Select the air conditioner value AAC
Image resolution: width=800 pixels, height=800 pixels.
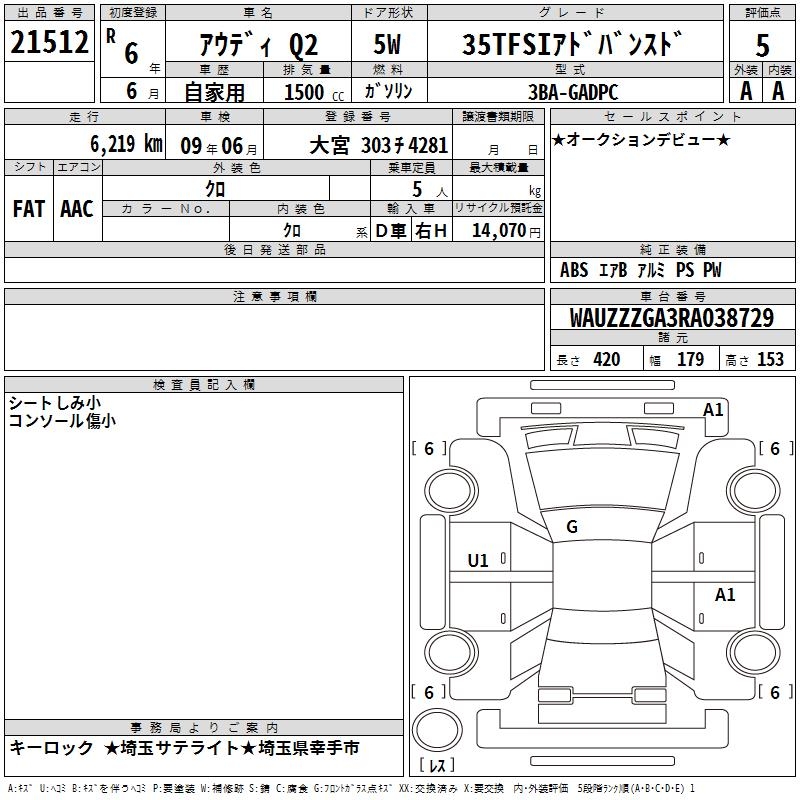77,209
